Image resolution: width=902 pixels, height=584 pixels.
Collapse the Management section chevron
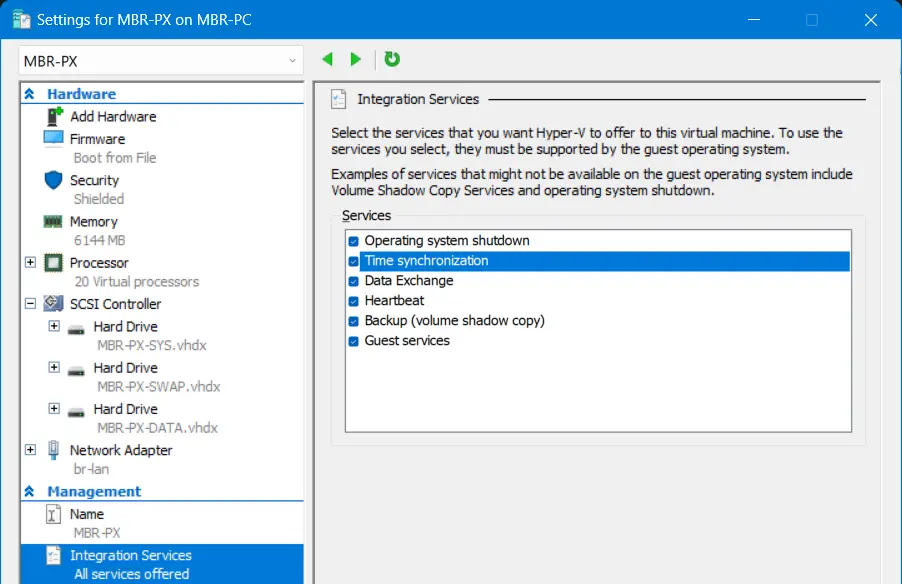(29, 491)
